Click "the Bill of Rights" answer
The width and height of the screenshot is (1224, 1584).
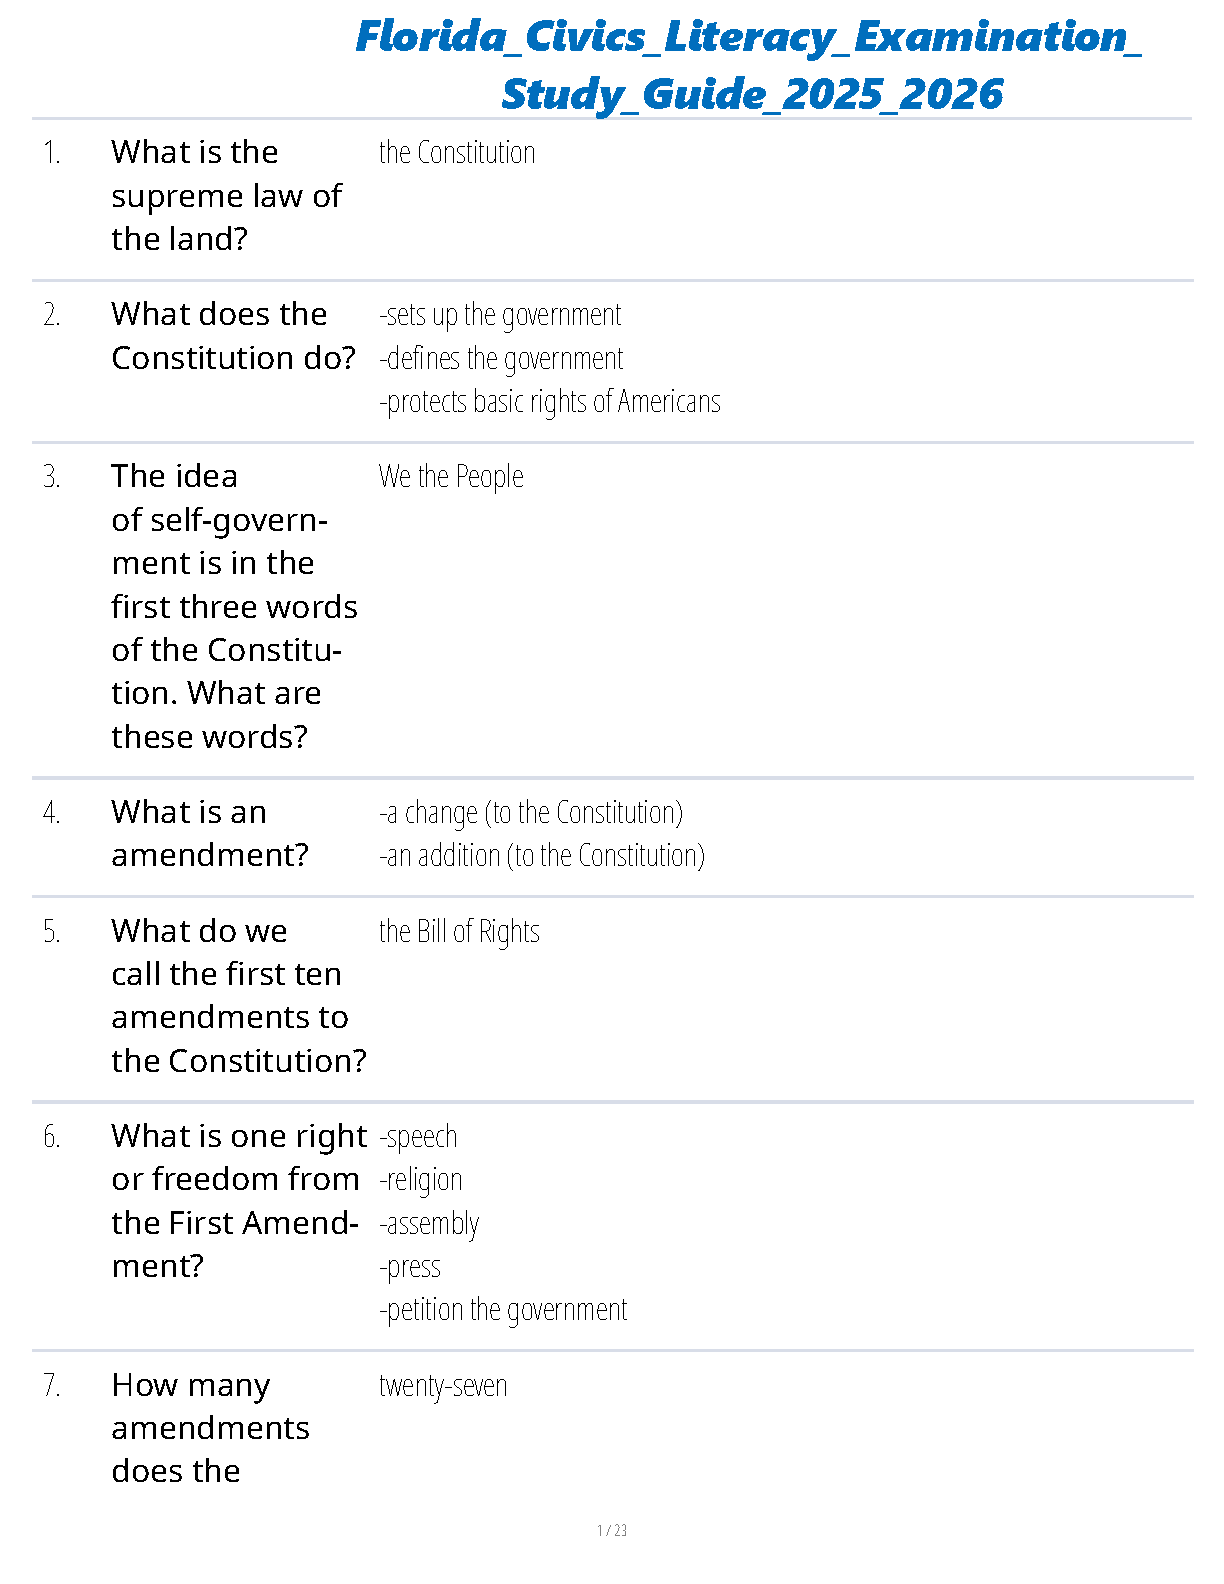(459, 932)
